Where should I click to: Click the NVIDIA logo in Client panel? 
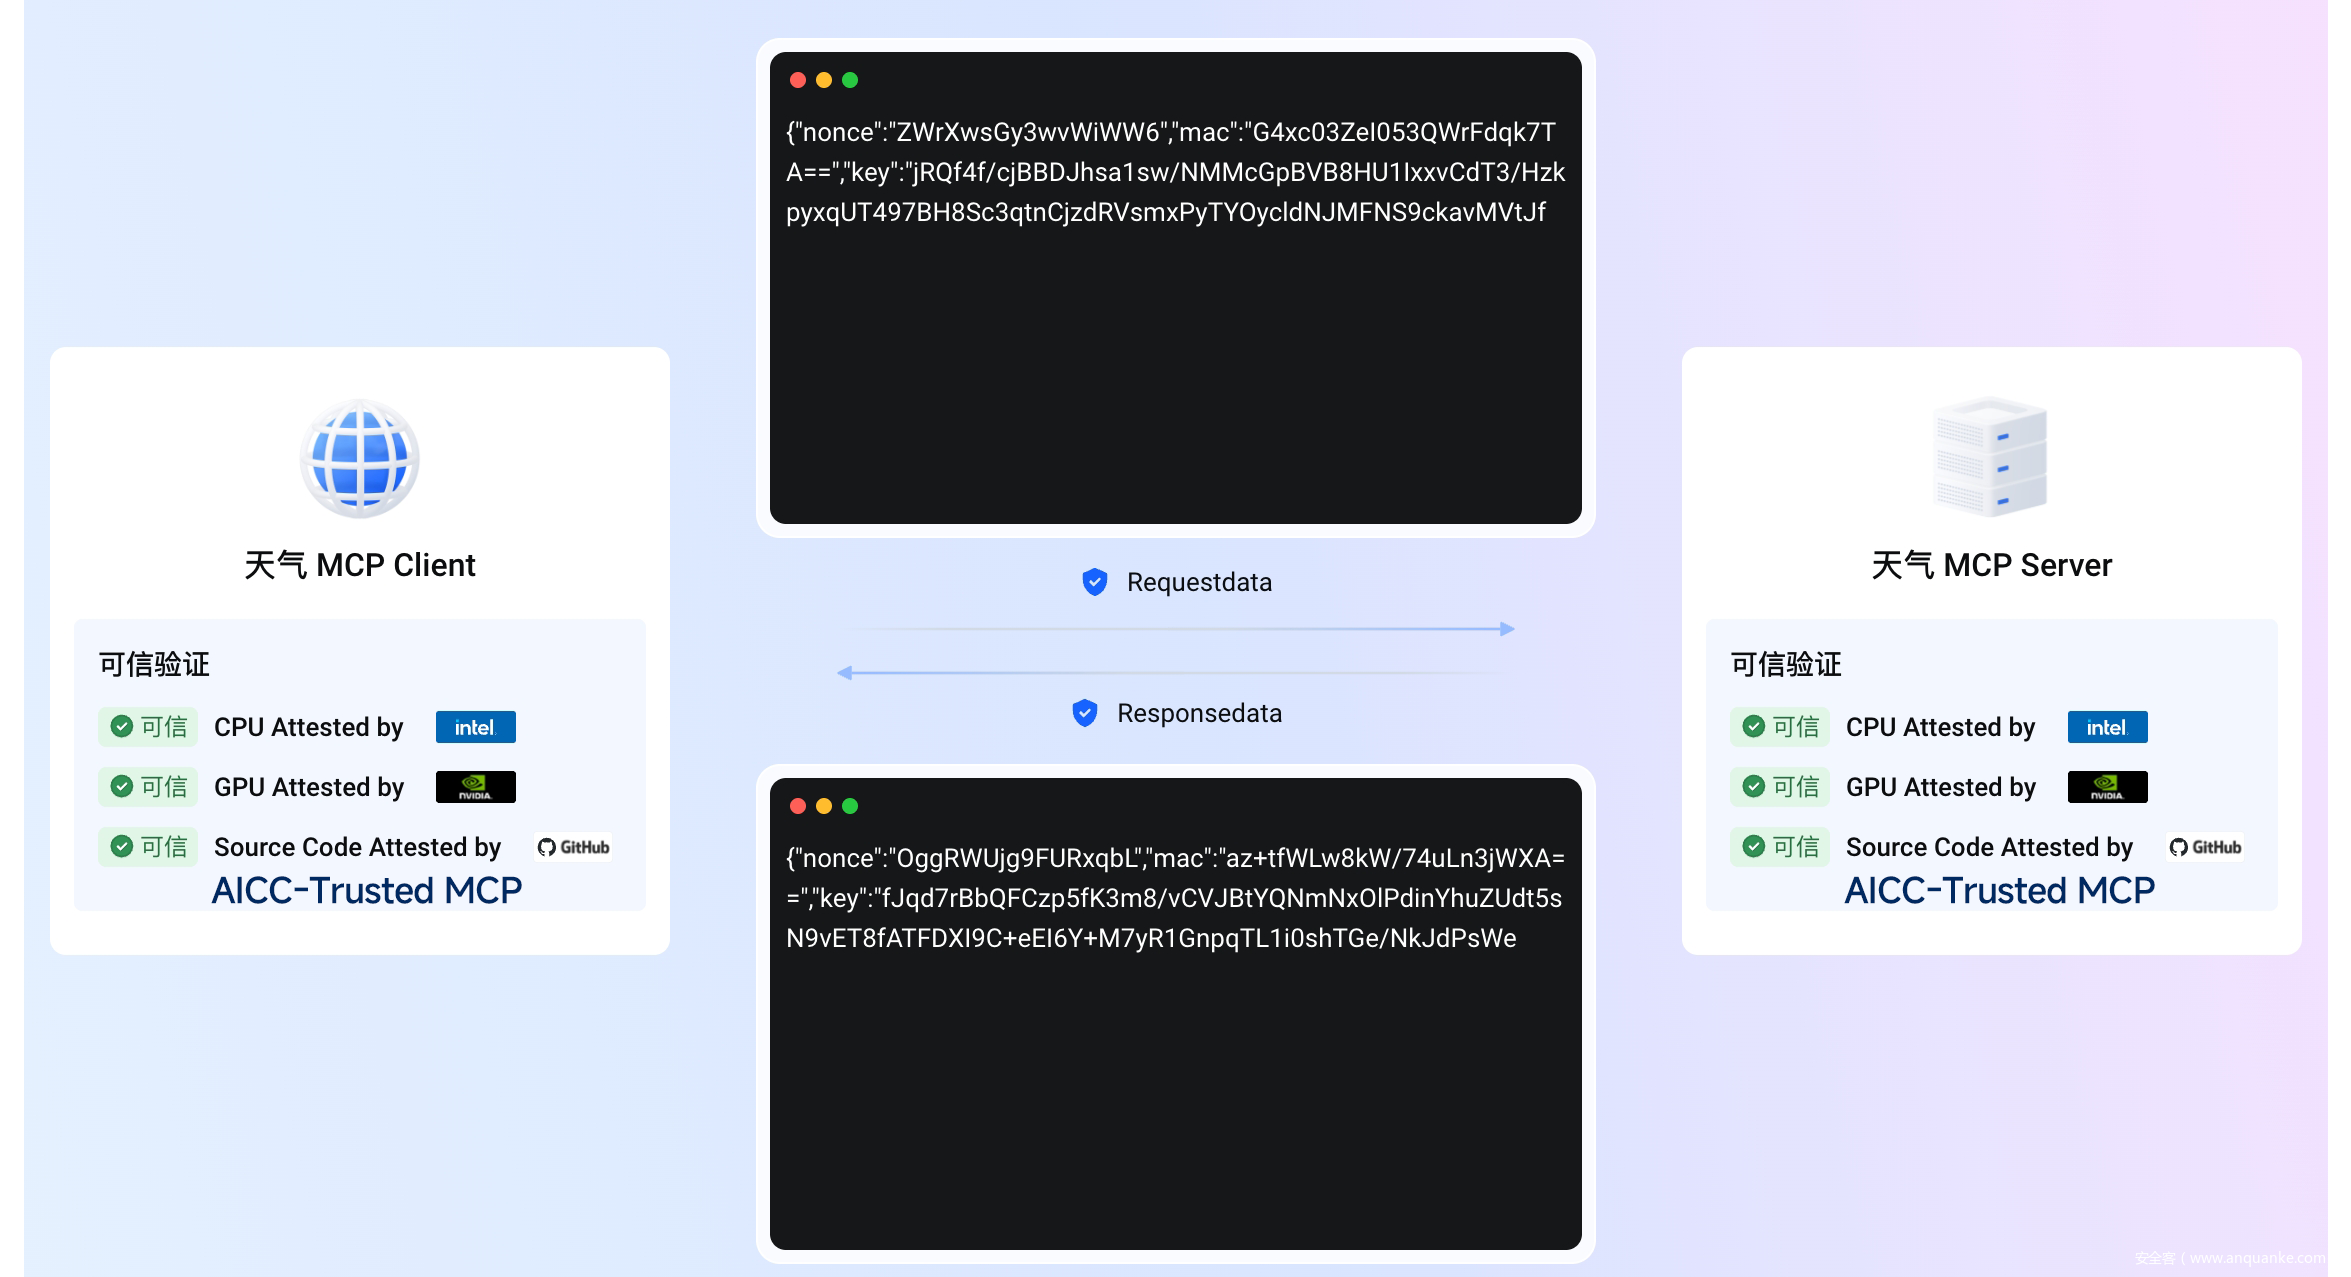(x=475, y=787)
